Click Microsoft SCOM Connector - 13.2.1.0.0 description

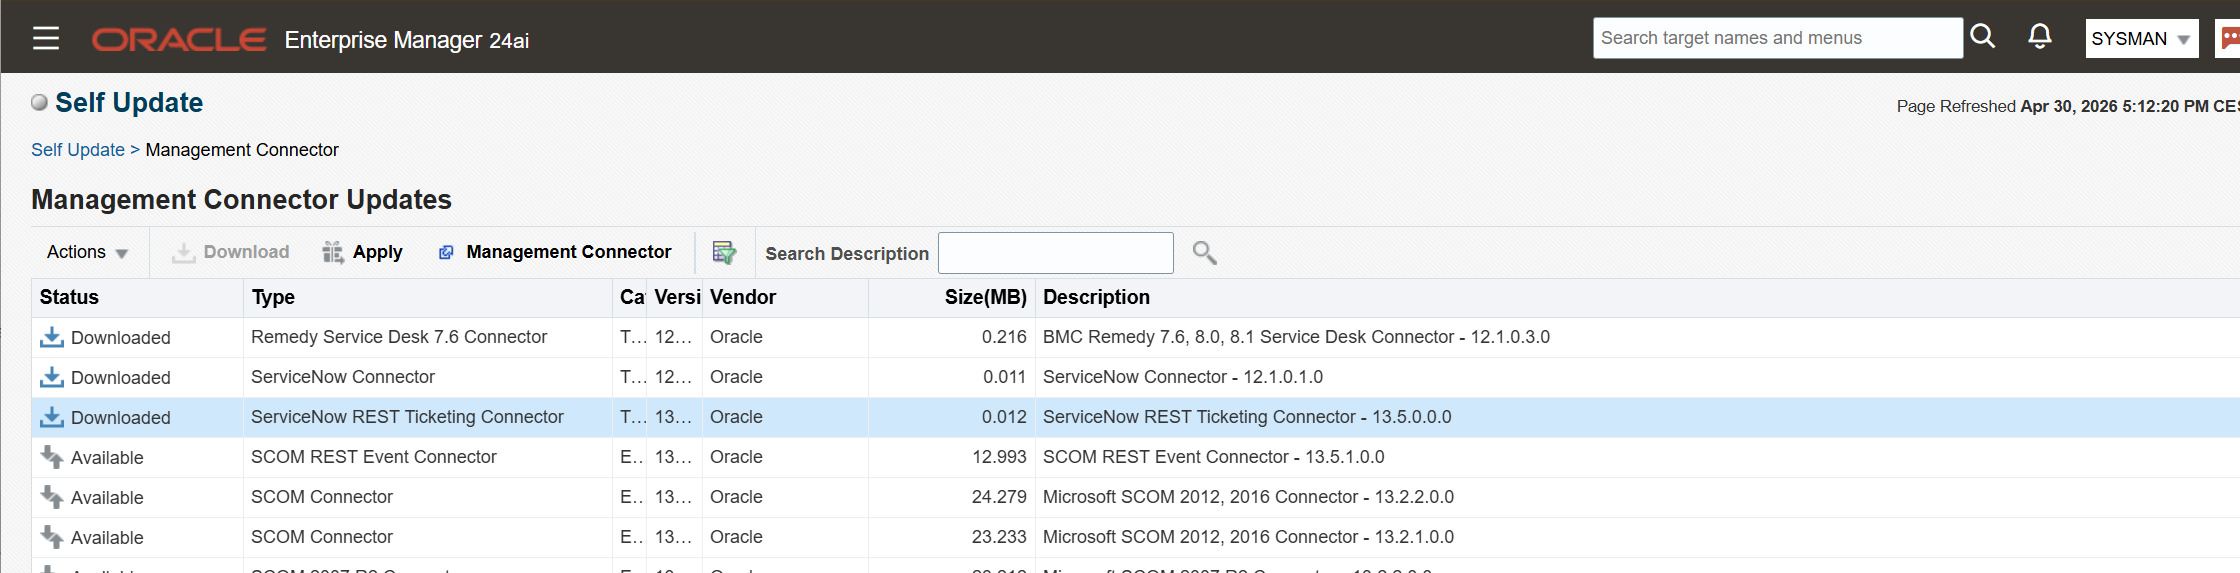coord(1248,537)
